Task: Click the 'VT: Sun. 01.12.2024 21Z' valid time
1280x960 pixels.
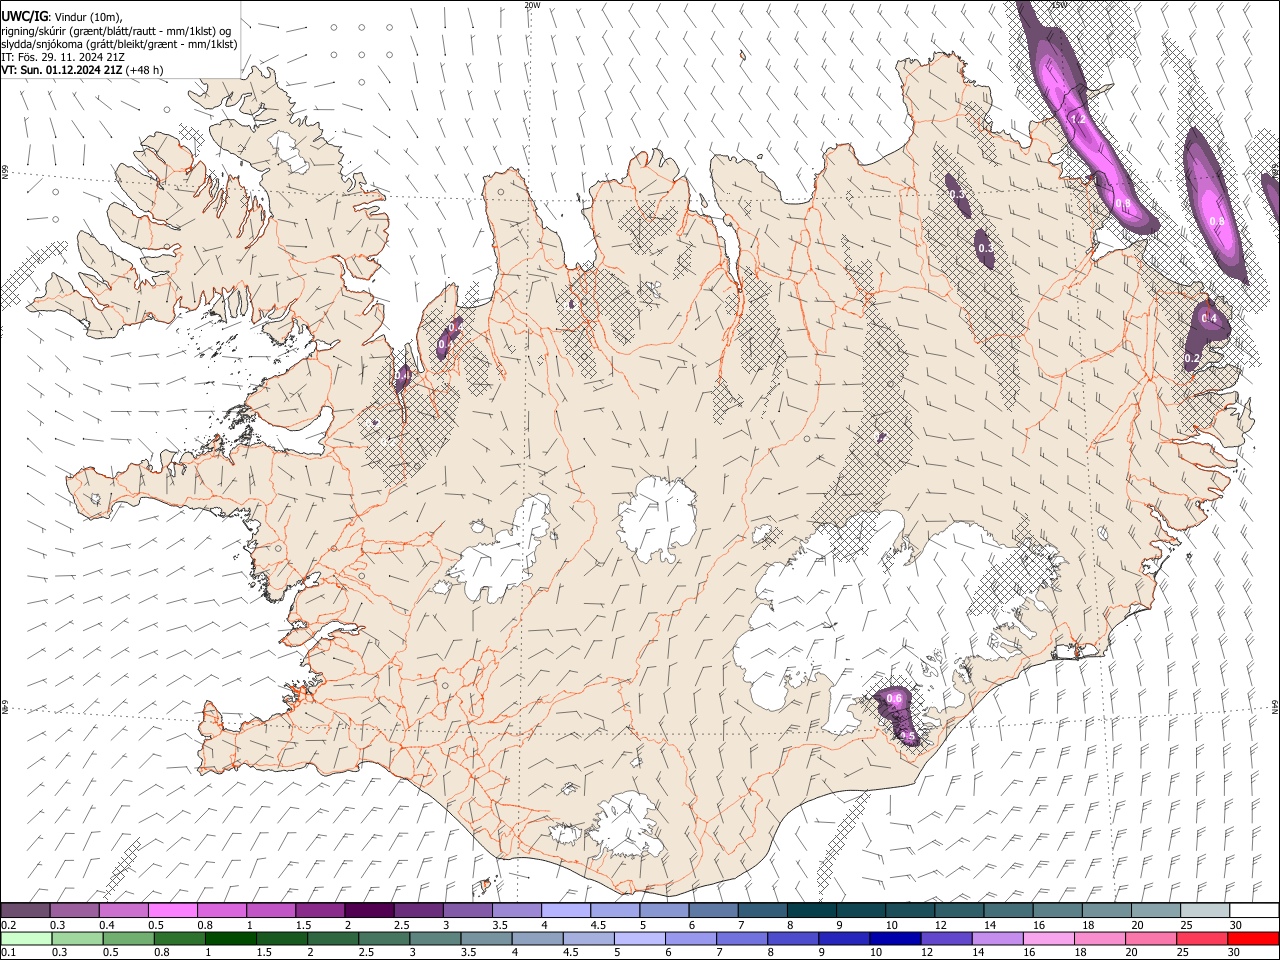Action: pyautogui.click(x=62, y=70)
